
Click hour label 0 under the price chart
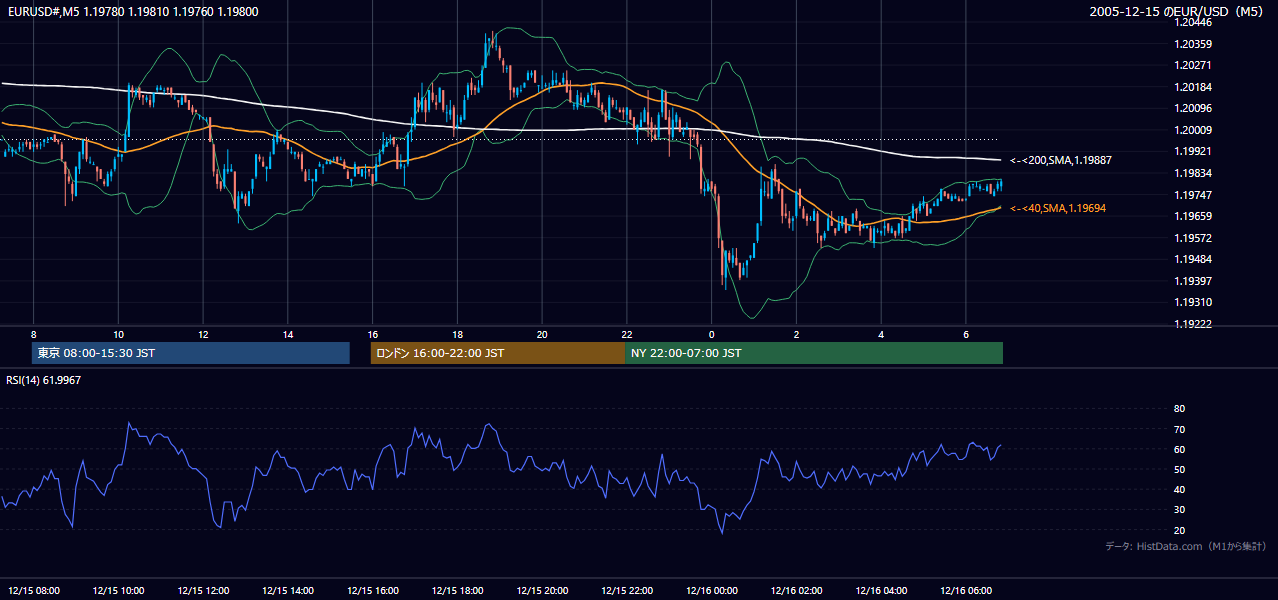pos(712,334)
